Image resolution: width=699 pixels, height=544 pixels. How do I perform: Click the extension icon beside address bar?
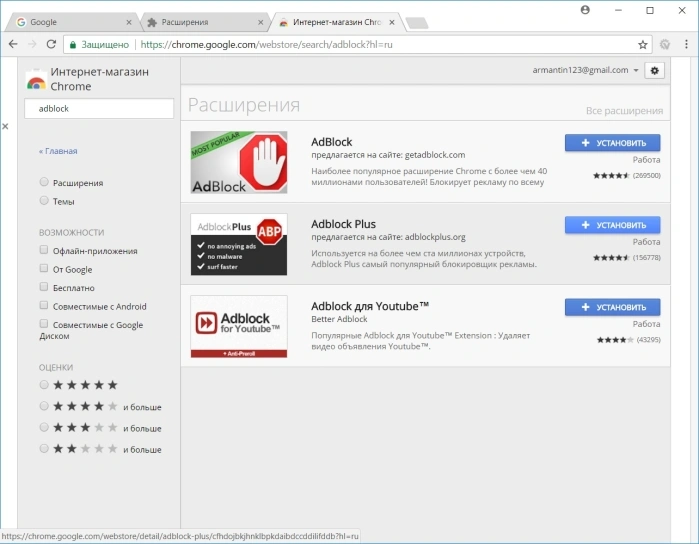(665, 45)
